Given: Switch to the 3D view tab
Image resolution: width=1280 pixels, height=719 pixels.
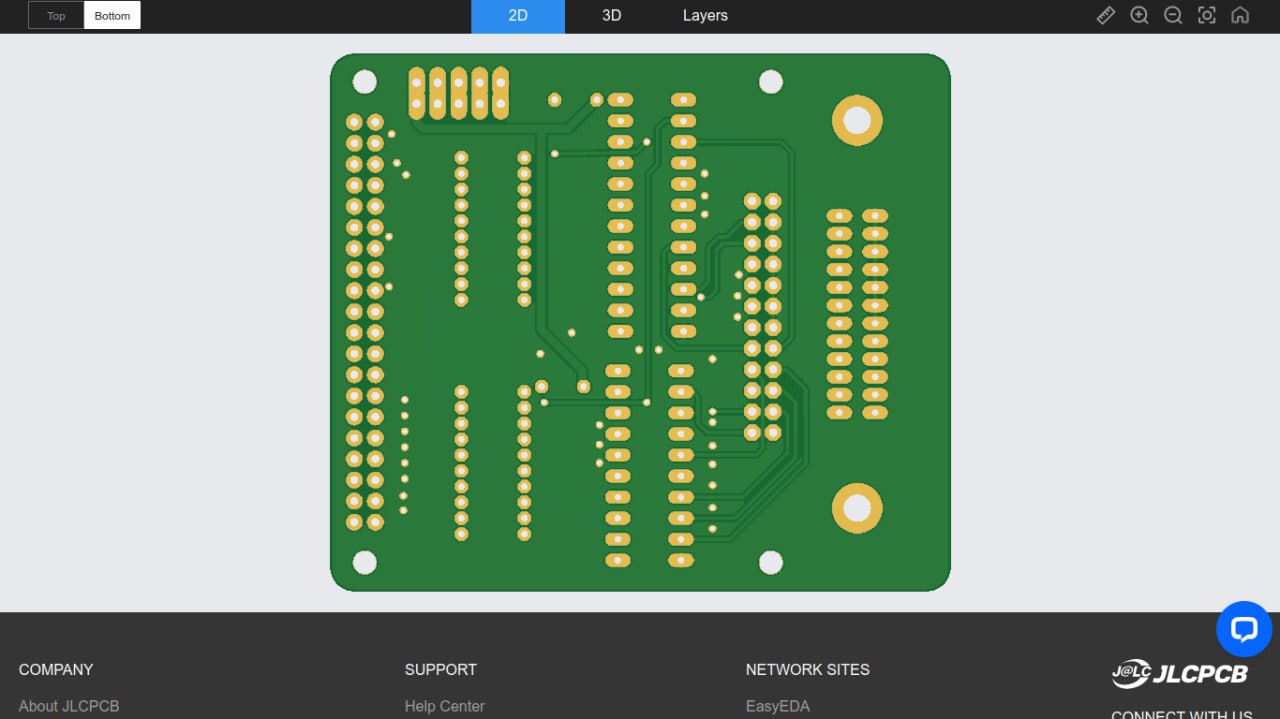Looking at the screenshot, I should click(x=611, y=16).
